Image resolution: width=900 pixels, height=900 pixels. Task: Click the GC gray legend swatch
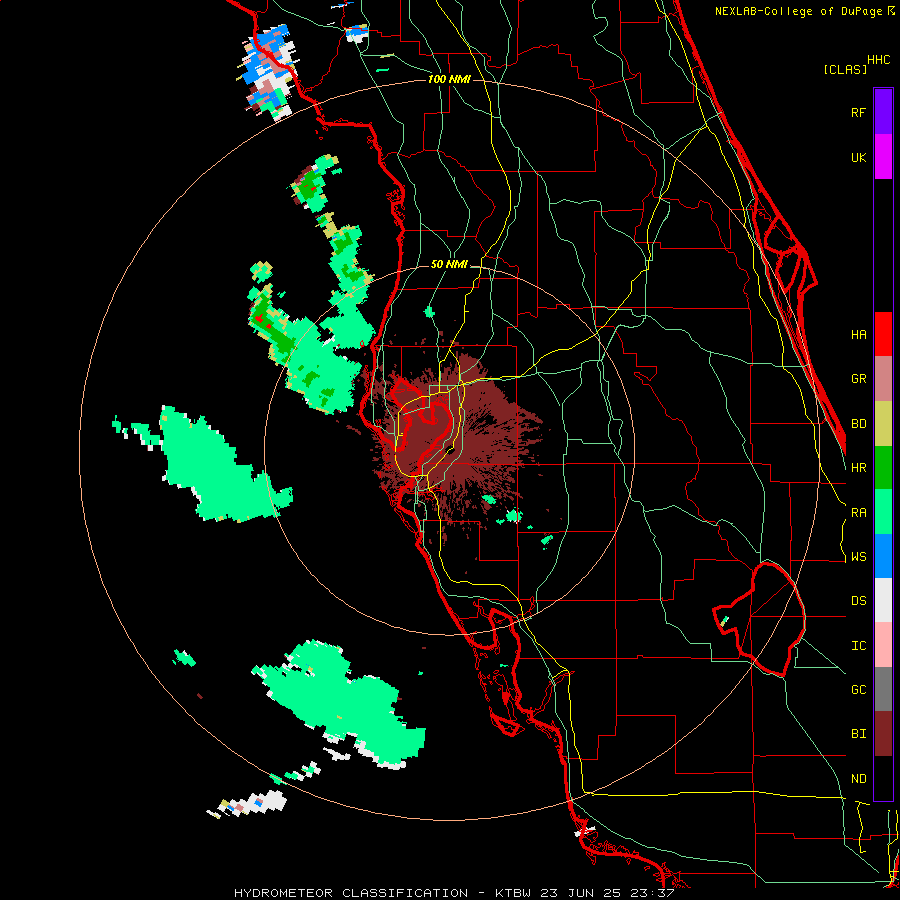(883, 689)
